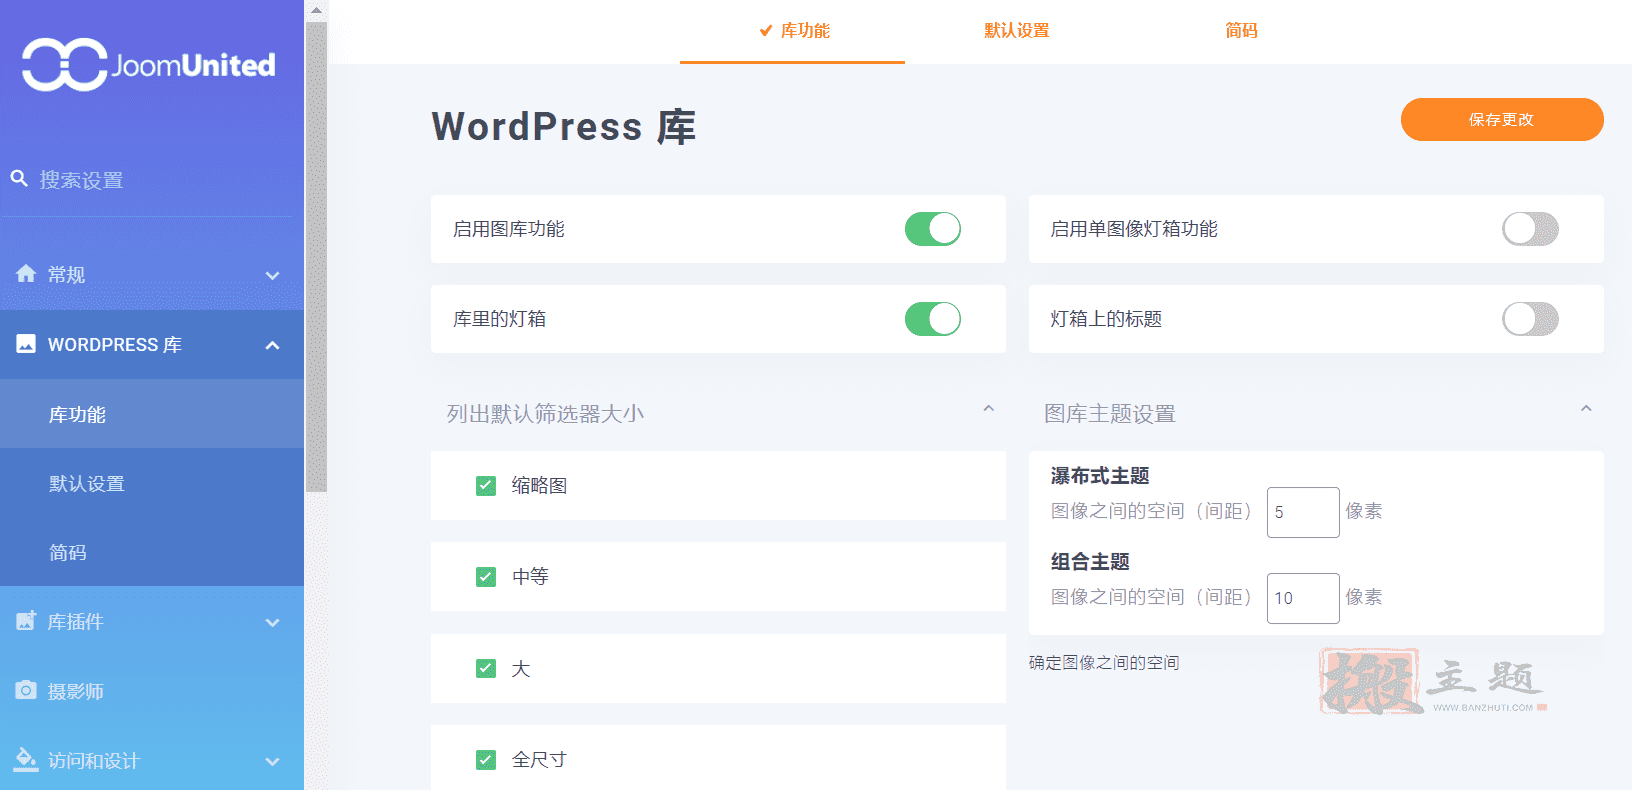Expand the 访问和设计 menu chevron

(272, 761)
